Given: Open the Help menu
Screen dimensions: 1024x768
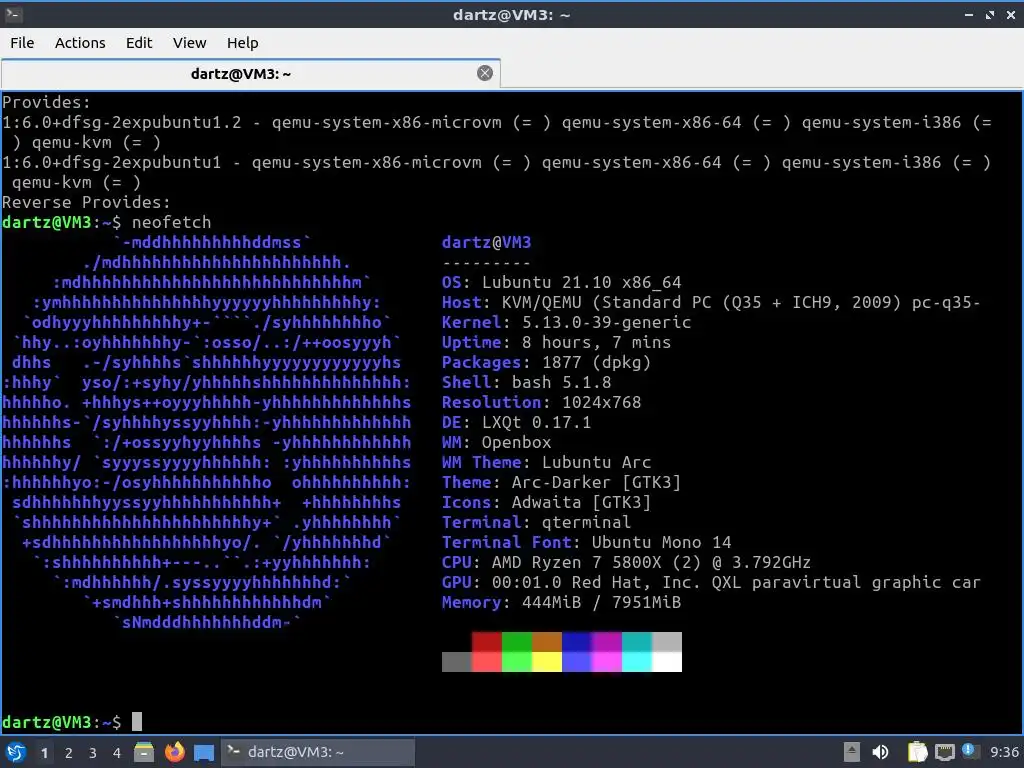Looking at the screenshot, I should coord(242,43).
